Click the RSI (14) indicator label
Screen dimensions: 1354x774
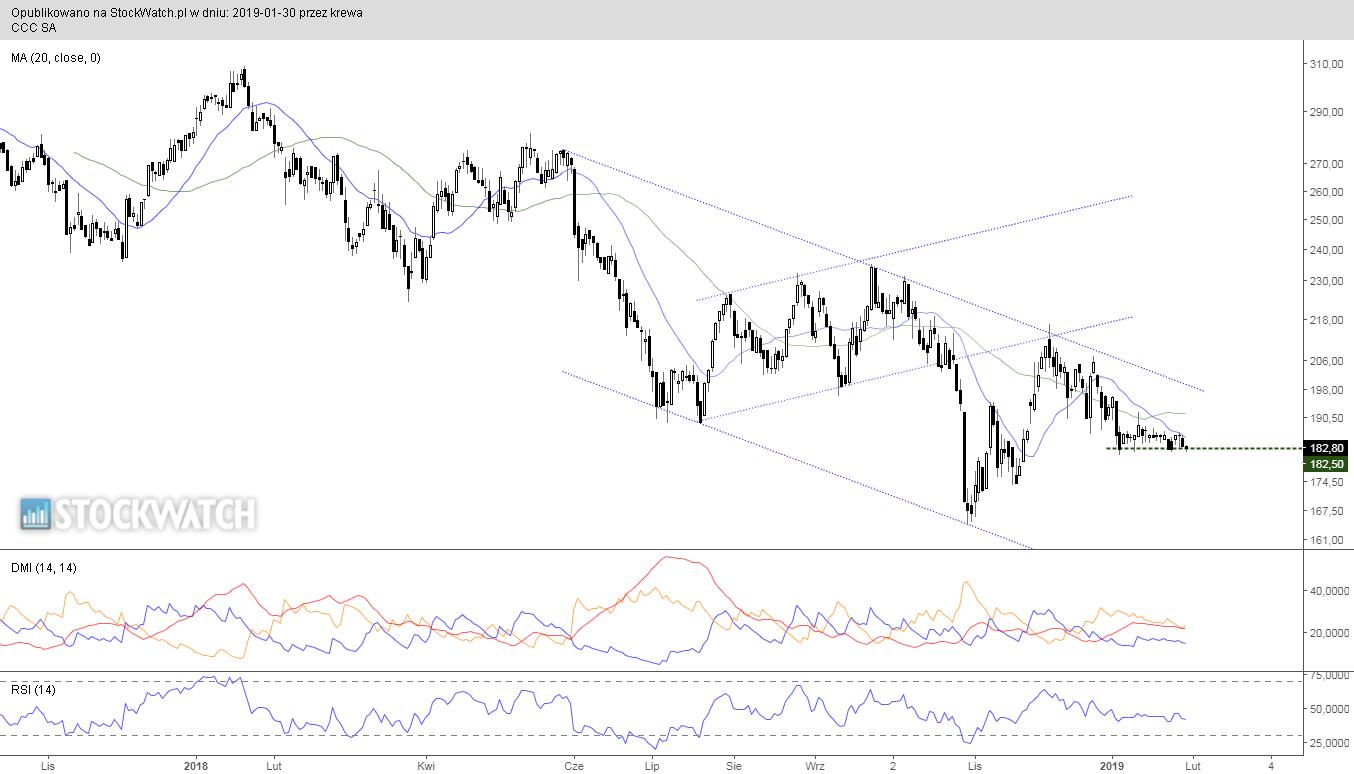pos(33,690)
